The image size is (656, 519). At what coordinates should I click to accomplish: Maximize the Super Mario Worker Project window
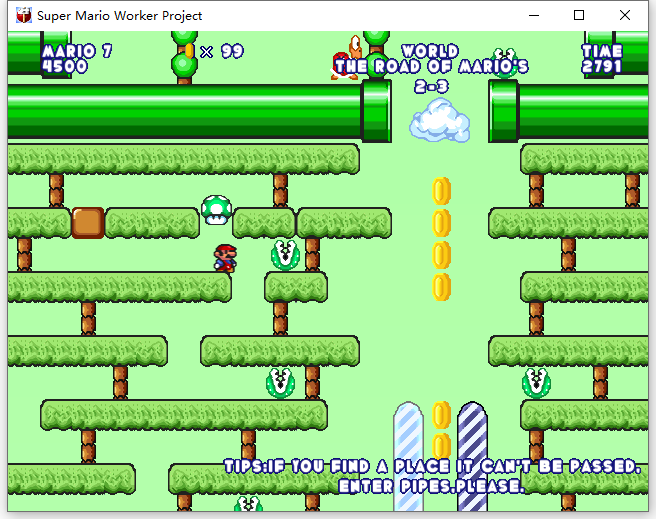click(x=579, y=15)
